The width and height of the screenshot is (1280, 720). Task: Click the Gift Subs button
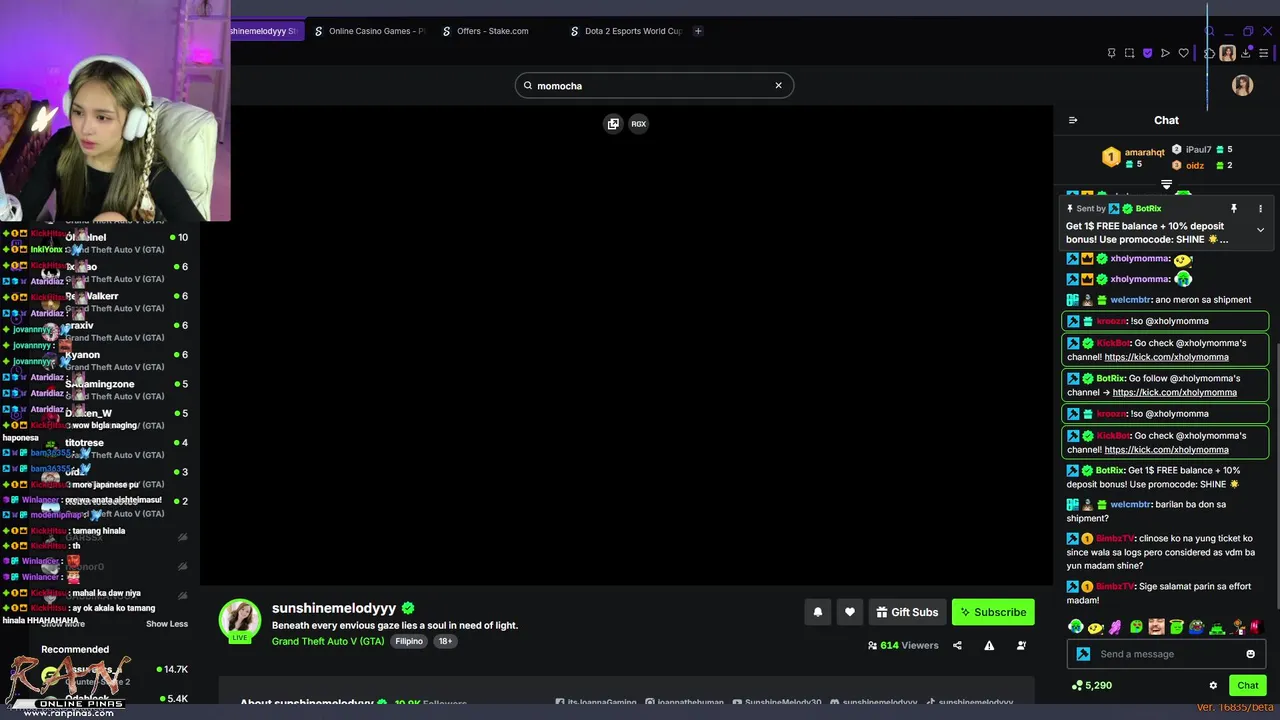click(x=907, y=612)
